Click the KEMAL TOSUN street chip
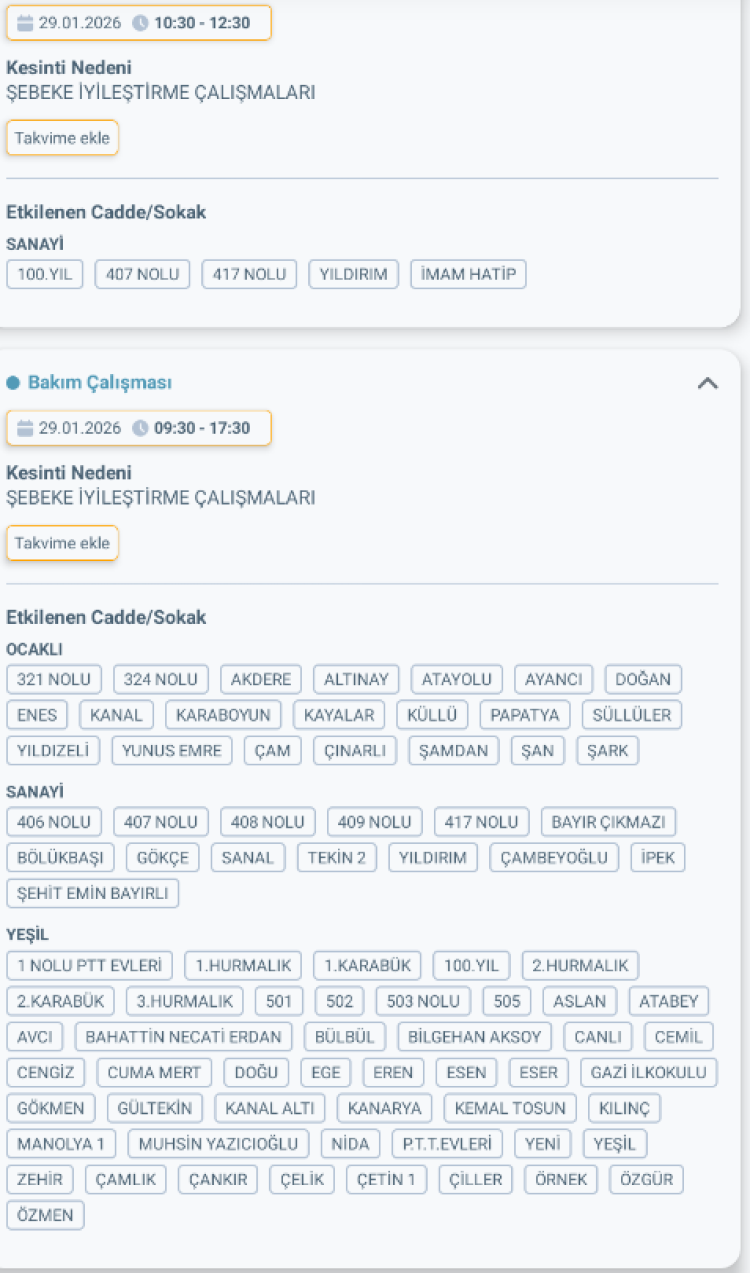This screenshot has height=1273, width=750. [510, 1108]
